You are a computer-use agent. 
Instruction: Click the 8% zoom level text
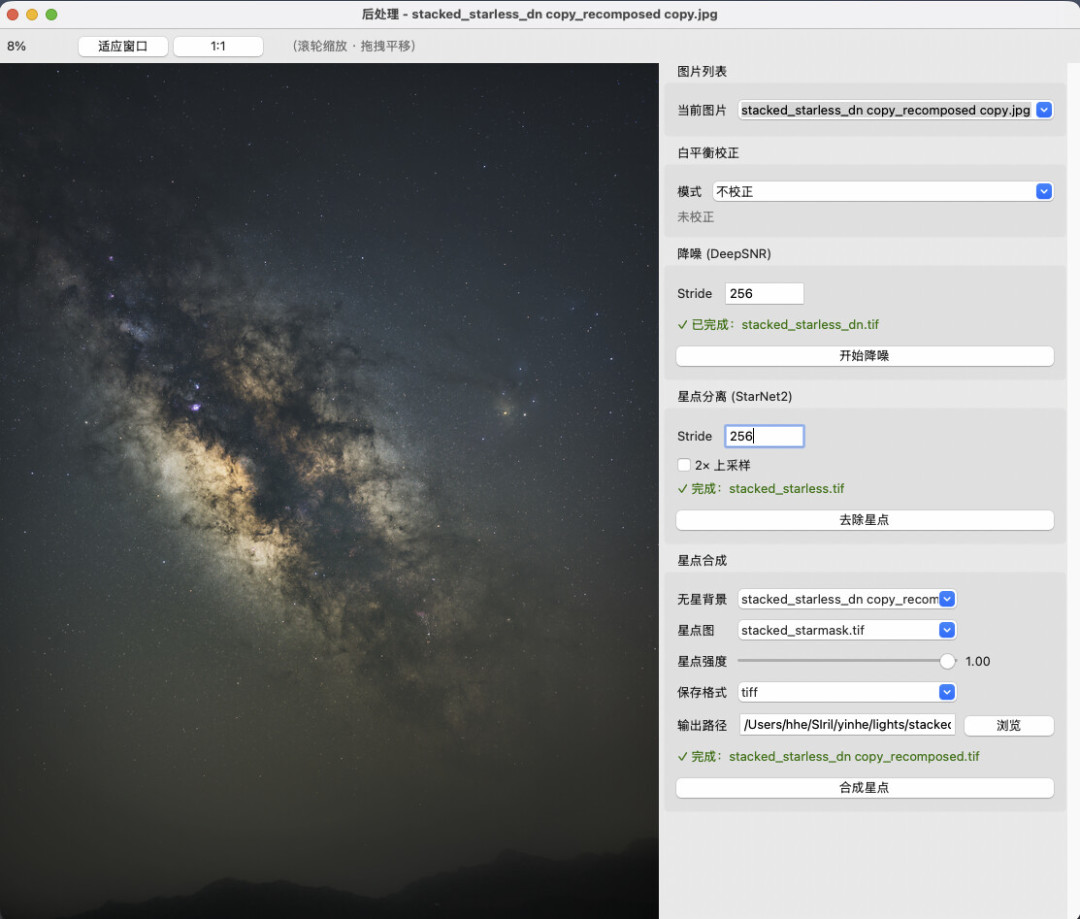[x=17, y=46]
